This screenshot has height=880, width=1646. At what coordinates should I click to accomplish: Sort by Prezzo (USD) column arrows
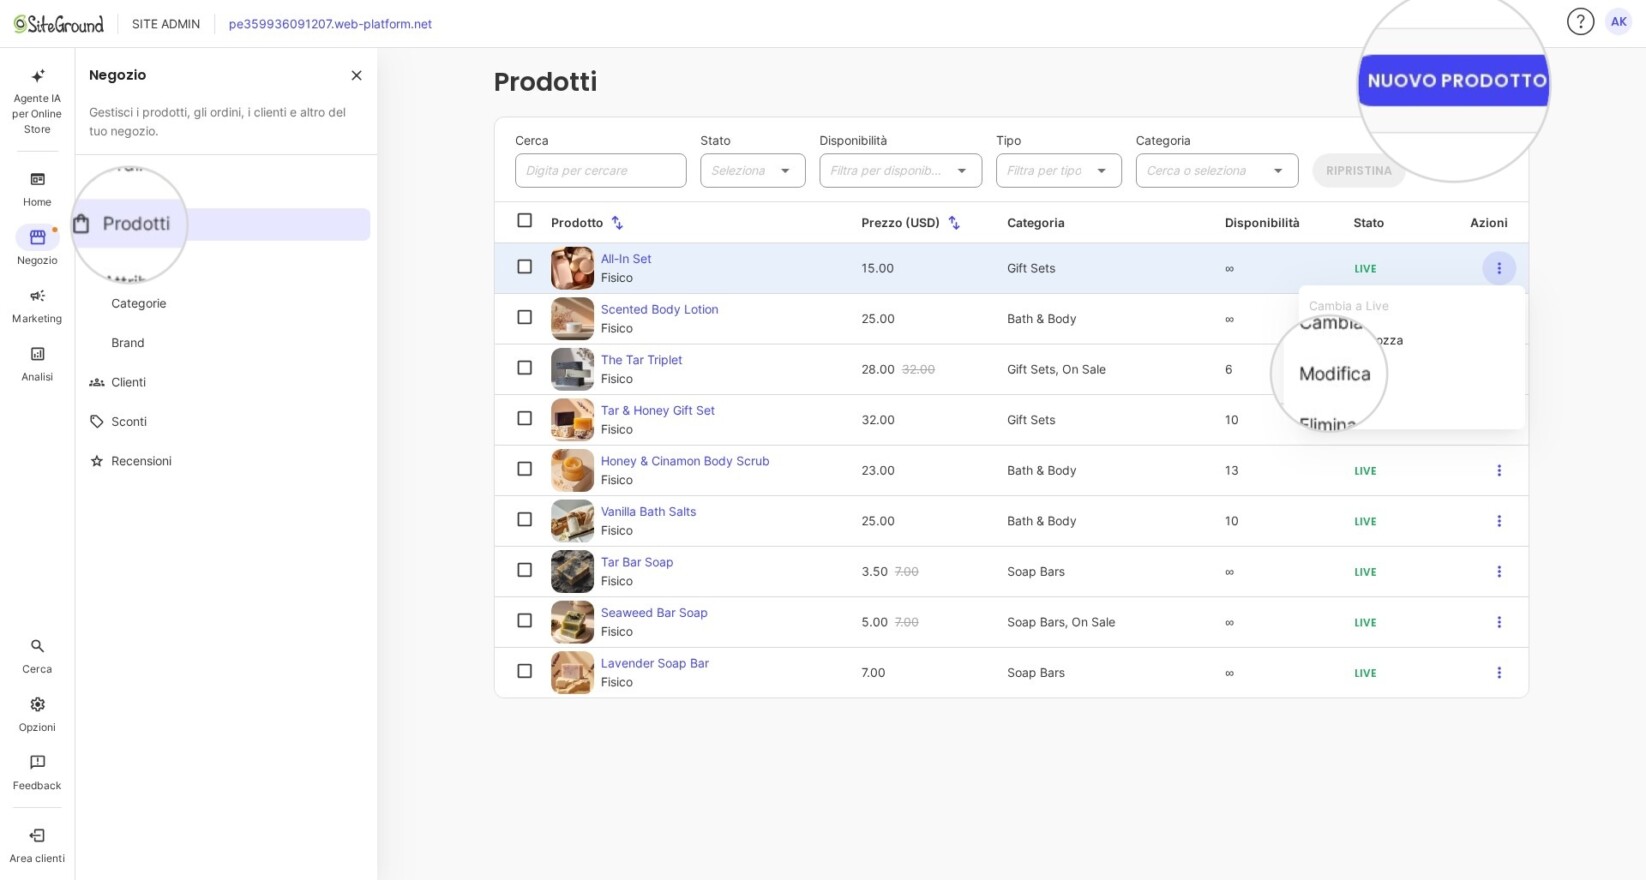pyautogui.click(x=954, y=223)
